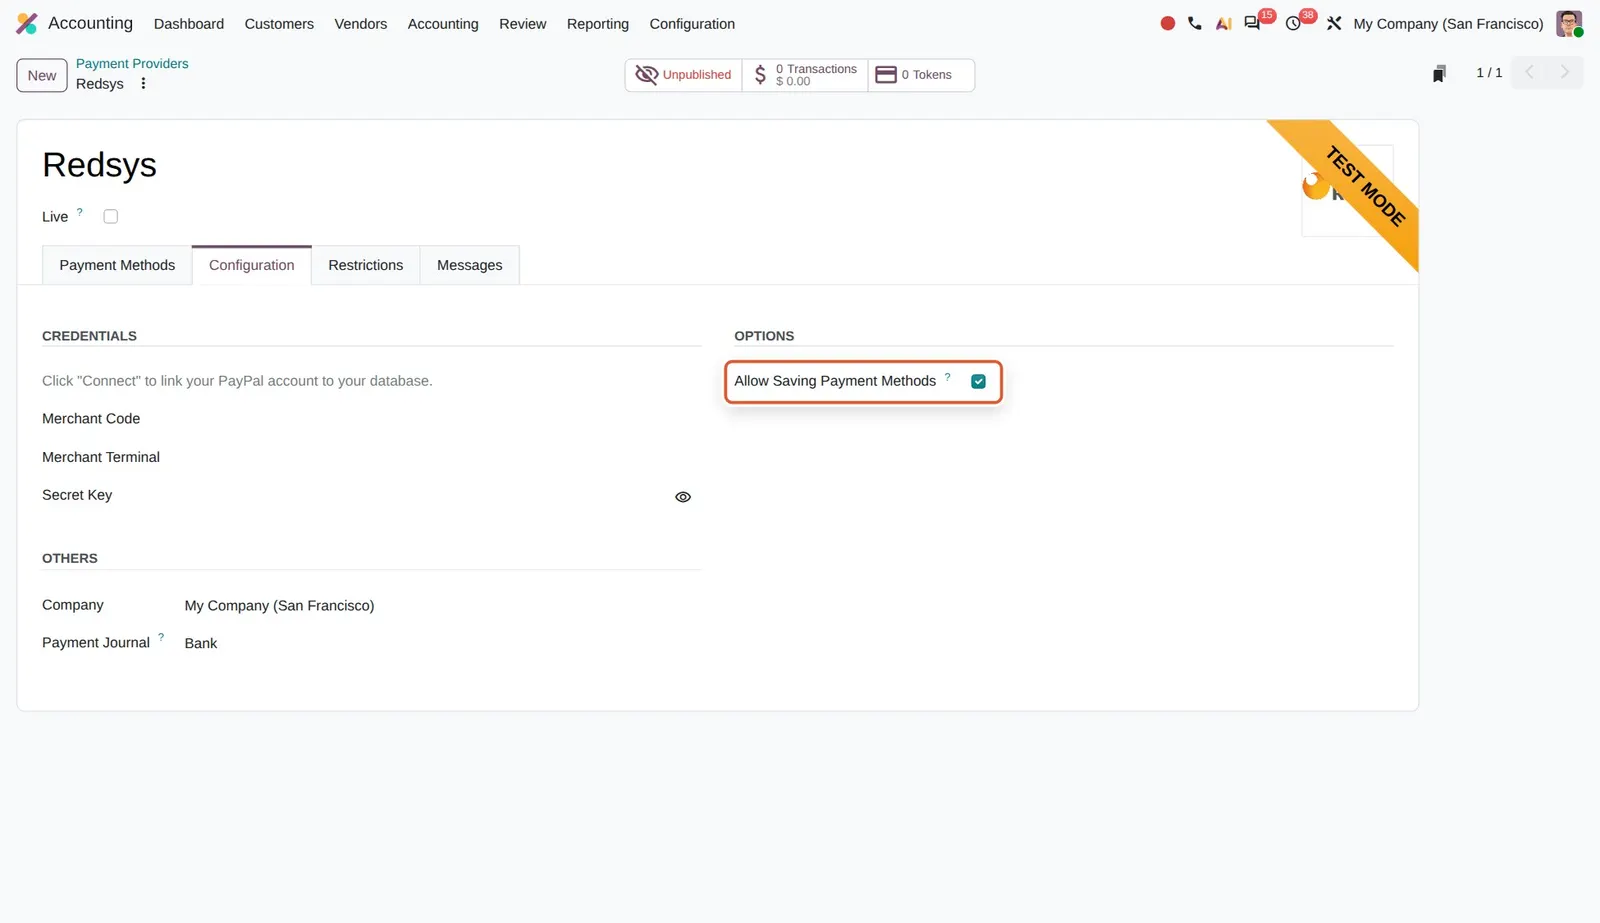
Task: Switch to the Messages tab
Action: pyautogui.click(x=470, y=265)
